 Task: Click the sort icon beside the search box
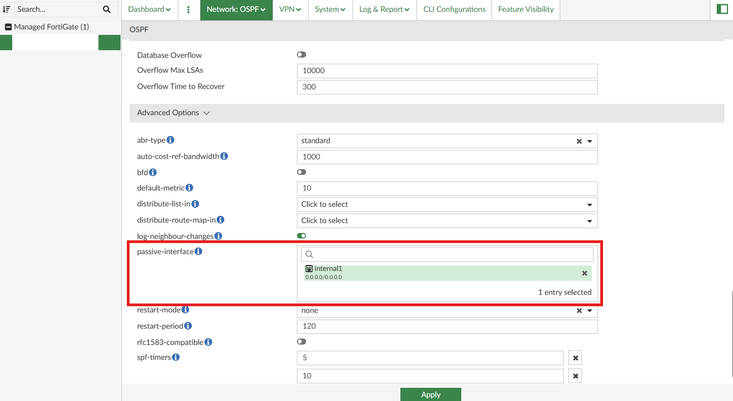(x=7, y=9)
